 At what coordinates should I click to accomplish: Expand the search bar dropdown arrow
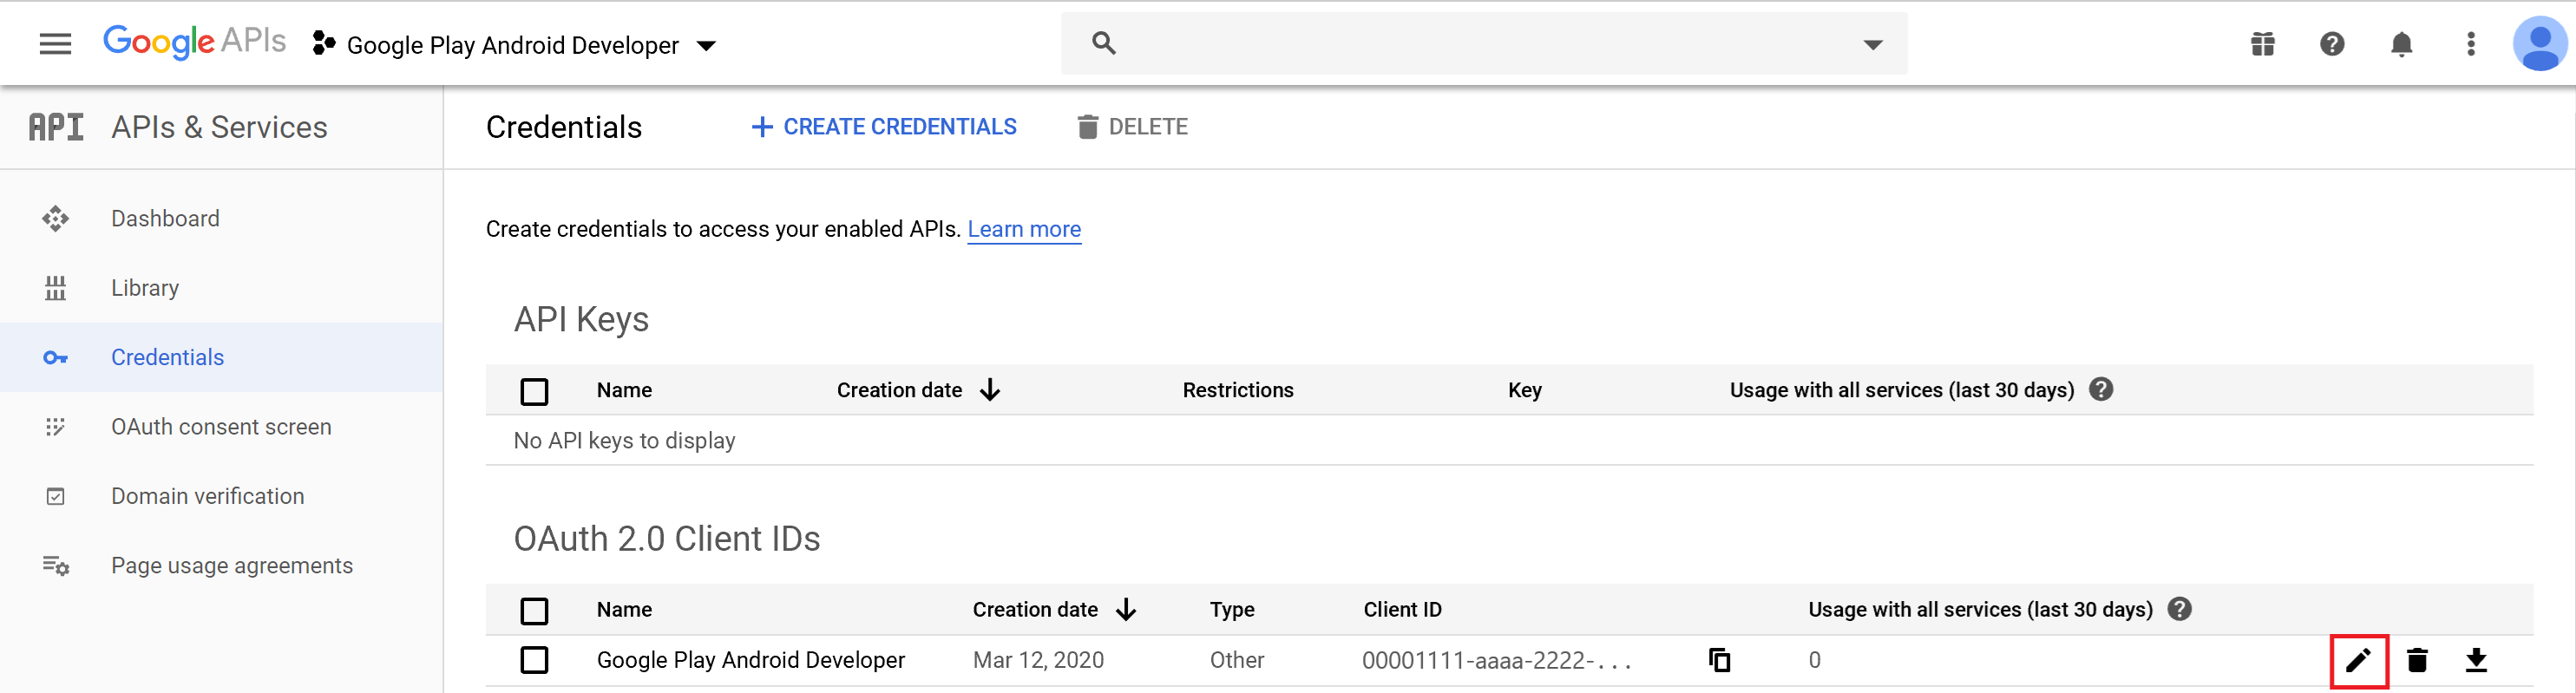point(1872,44)
